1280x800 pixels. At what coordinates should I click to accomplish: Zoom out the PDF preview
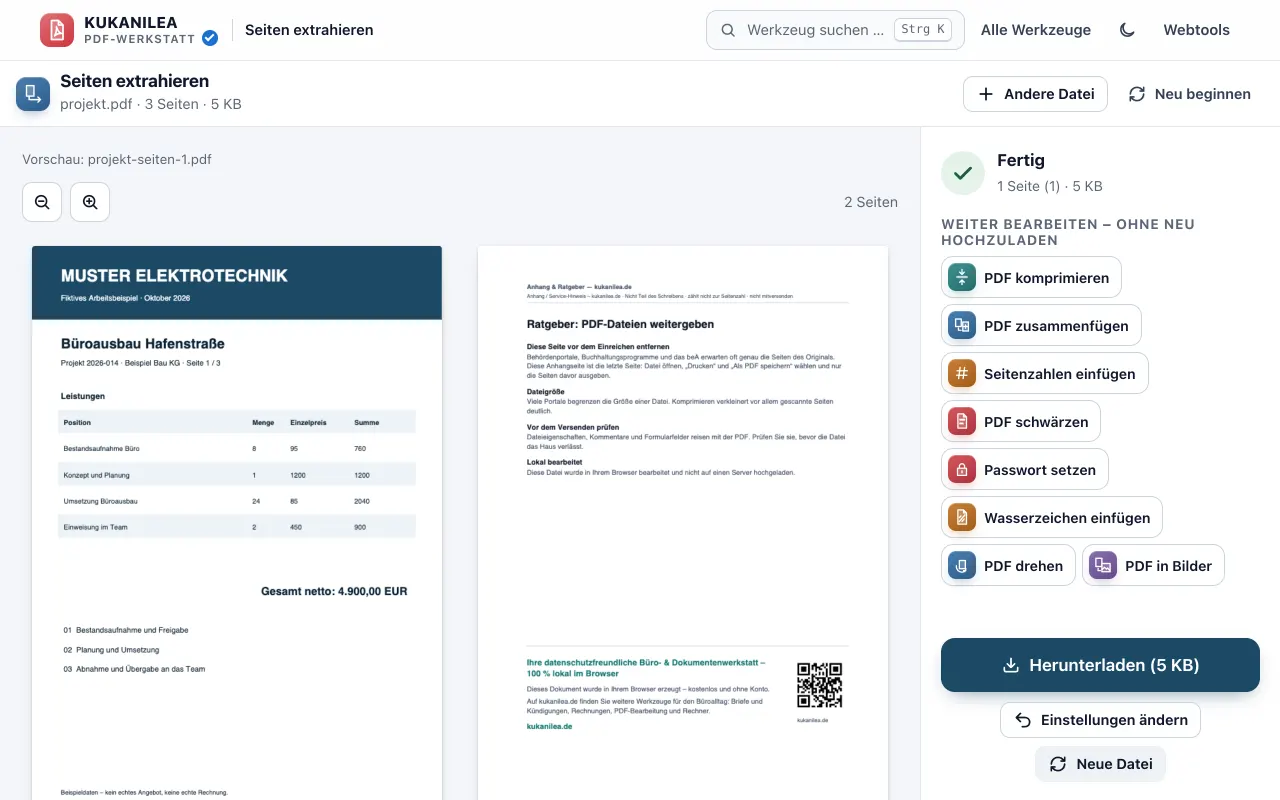[x=42, y=202]
